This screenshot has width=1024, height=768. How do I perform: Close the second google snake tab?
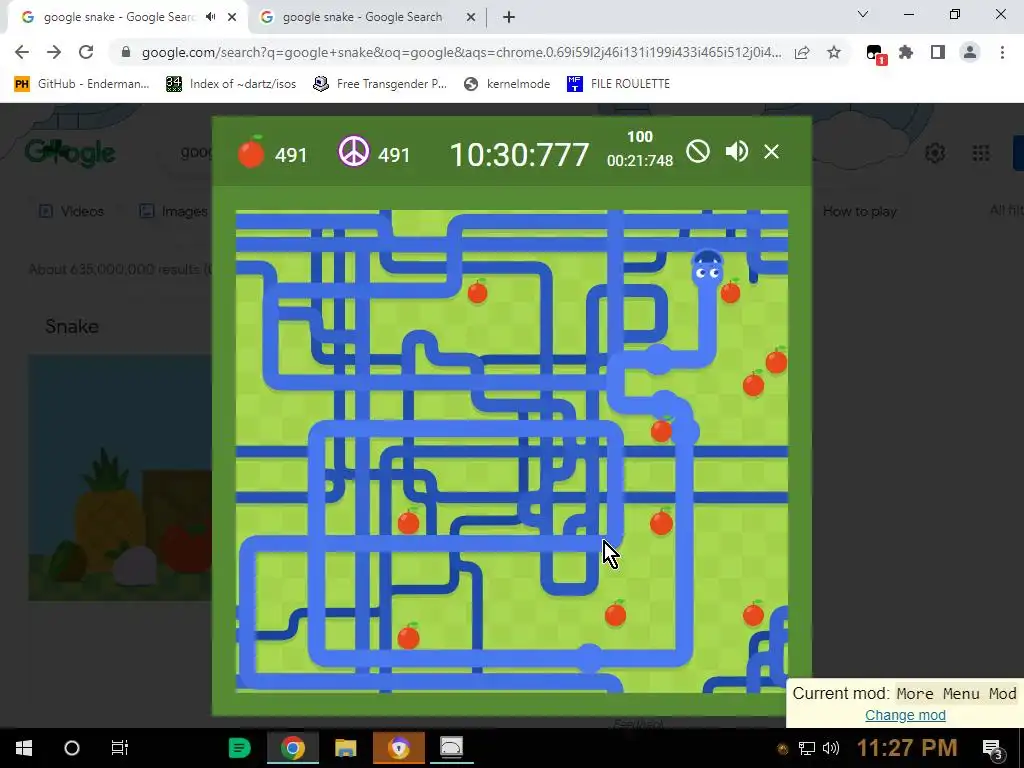click(x=471, y=17)
